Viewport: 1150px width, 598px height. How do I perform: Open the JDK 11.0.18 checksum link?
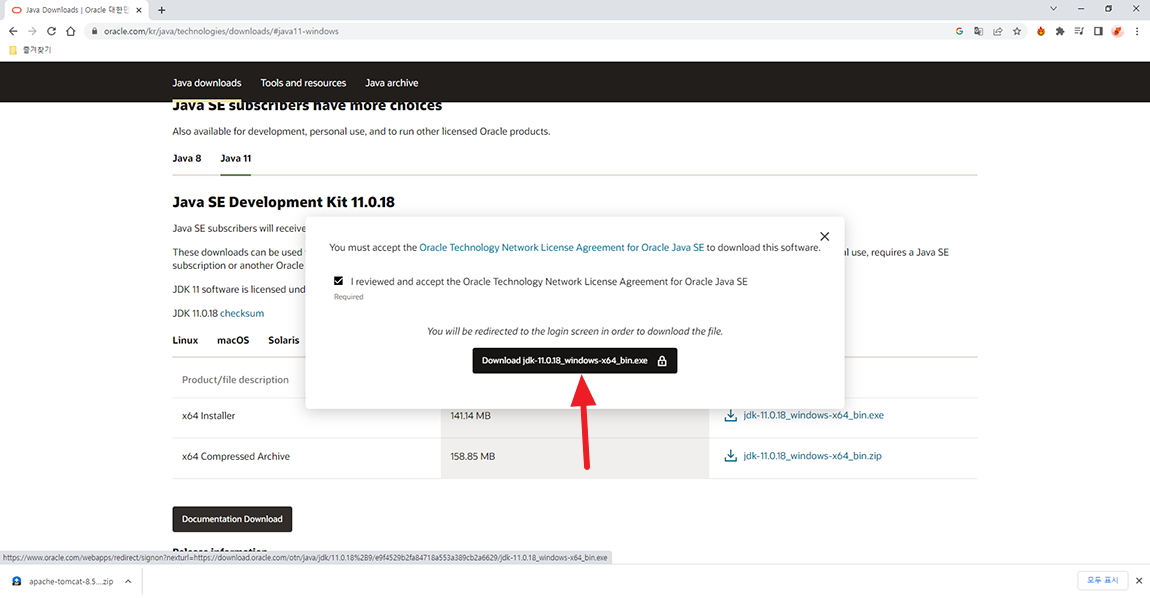(x=242, y=313)
